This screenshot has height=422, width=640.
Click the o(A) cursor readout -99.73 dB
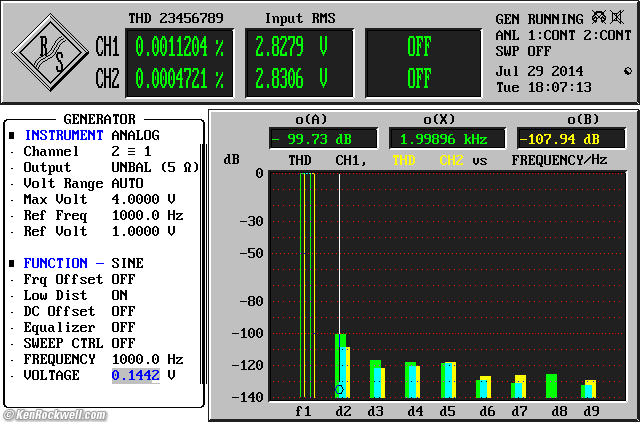pyautogui.click(x=323, y=139)
